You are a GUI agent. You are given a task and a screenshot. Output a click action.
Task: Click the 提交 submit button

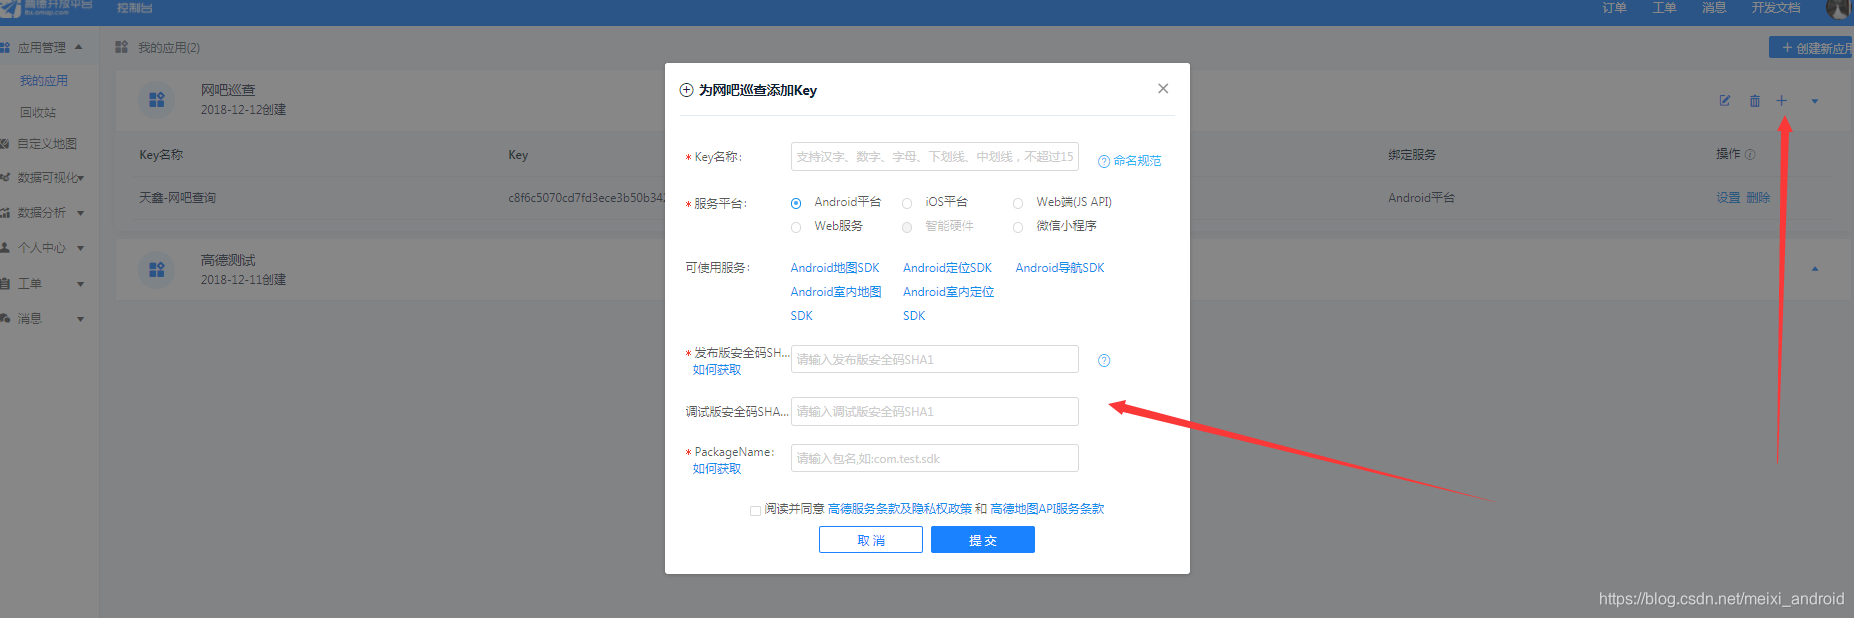coord(982,540)
